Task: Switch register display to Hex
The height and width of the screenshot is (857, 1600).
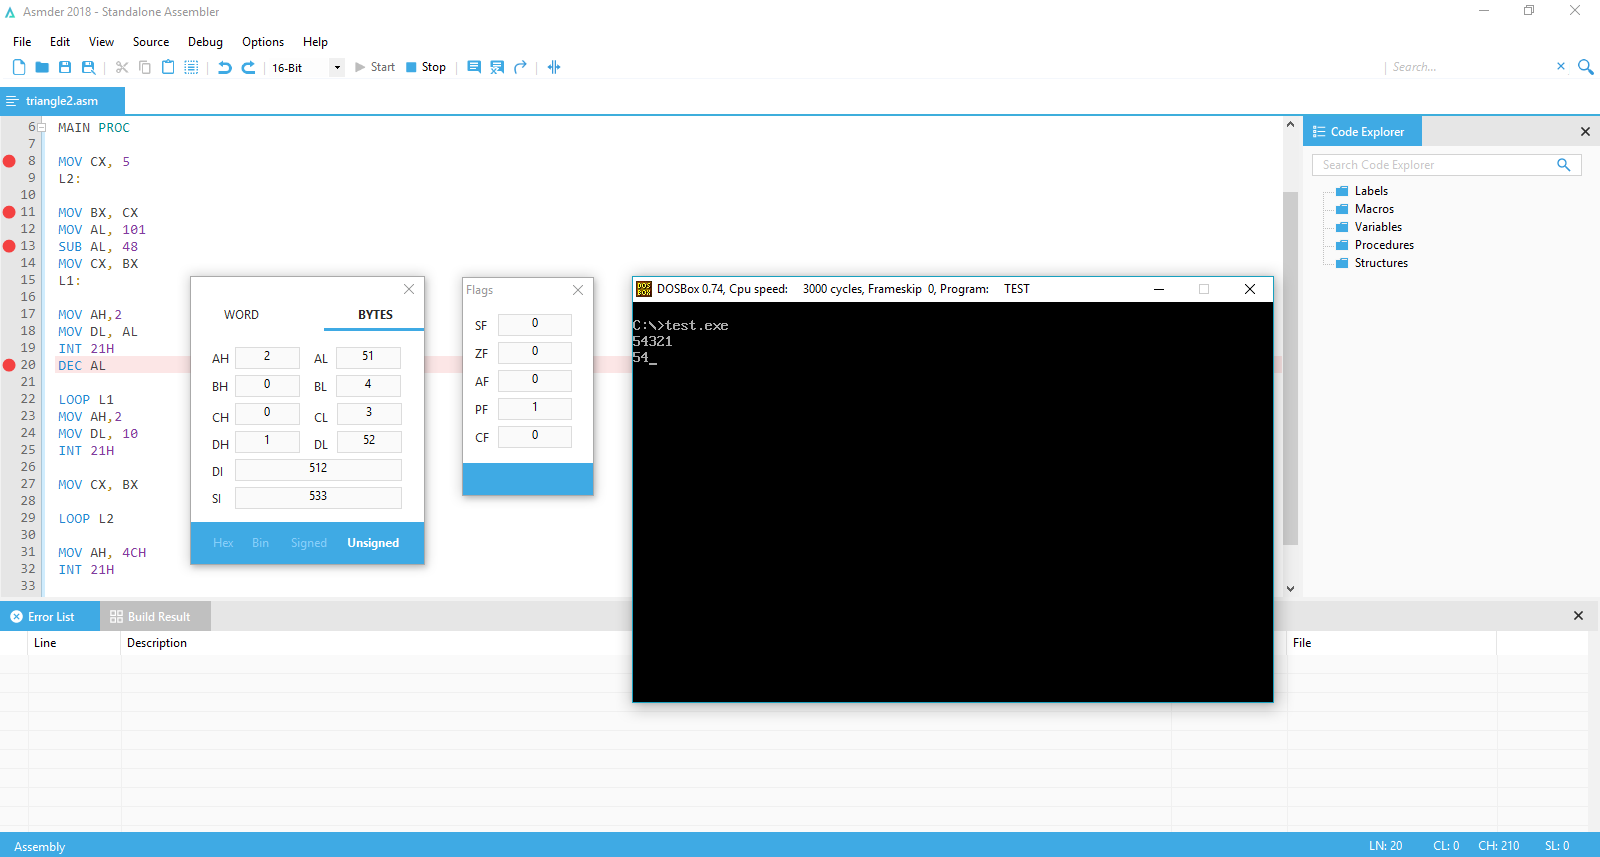Action: pos(223,543)
